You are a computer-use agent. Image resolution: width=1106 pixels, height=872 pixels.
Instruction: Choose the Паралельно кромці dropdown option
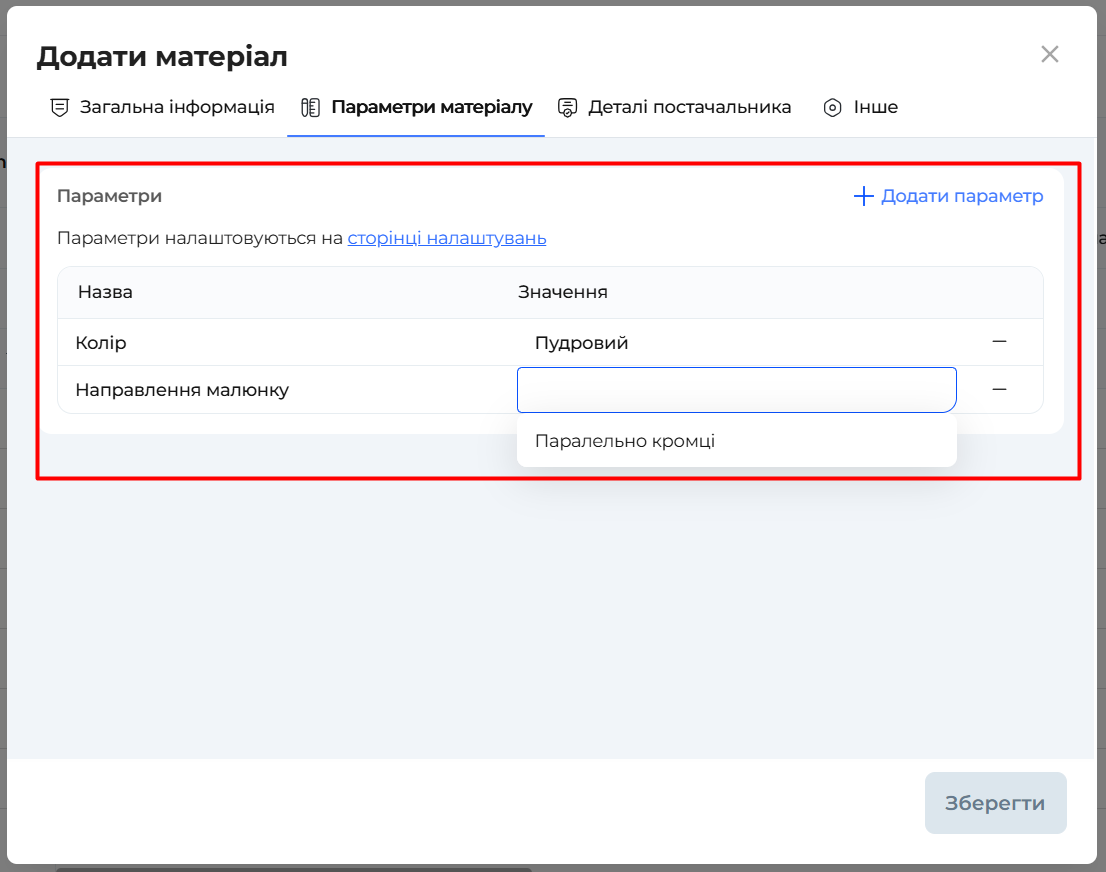[625, 441]
